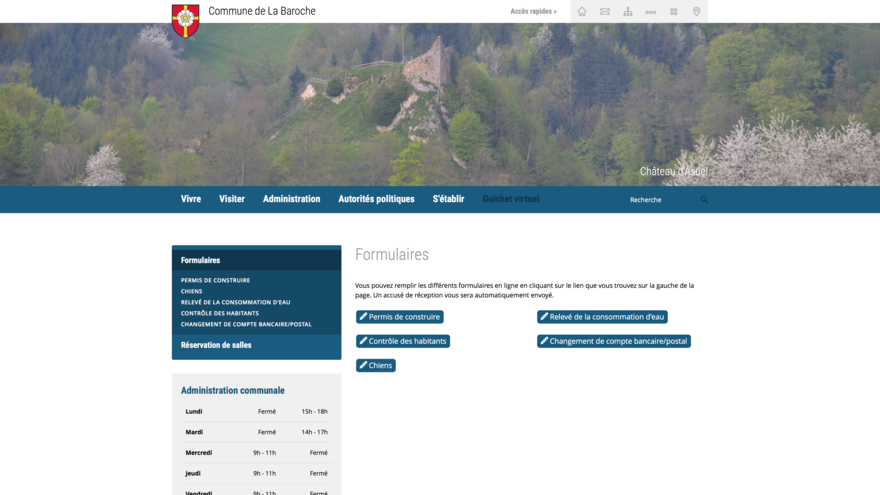The image size is (880, 495).
Task: Select the Lundi row in opening hours
Action: (x=256, y=411)
